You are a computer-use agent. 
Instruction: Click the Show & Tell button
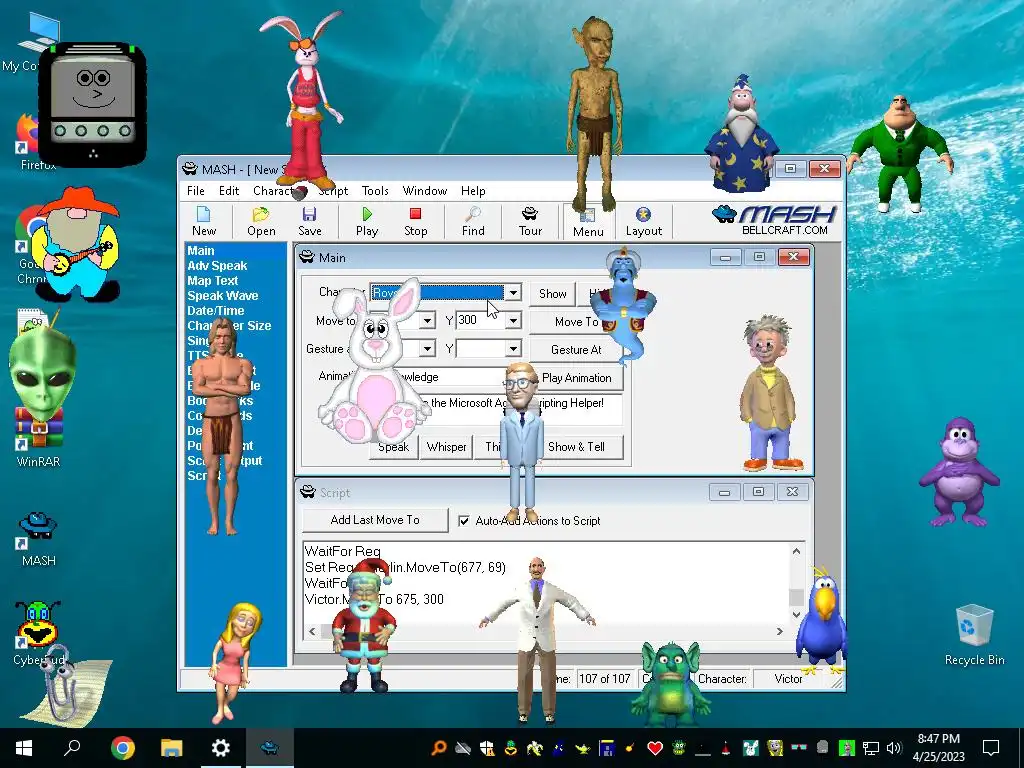tap(576, 447)
